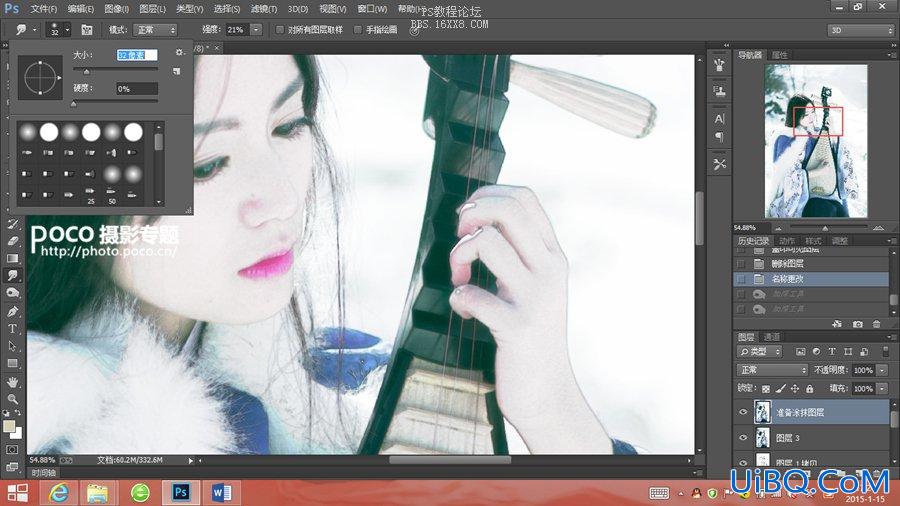The width and height of the screenshot is (900, 506).
Task: Open the 滤镜(T) menu
Action: [263, 9]
